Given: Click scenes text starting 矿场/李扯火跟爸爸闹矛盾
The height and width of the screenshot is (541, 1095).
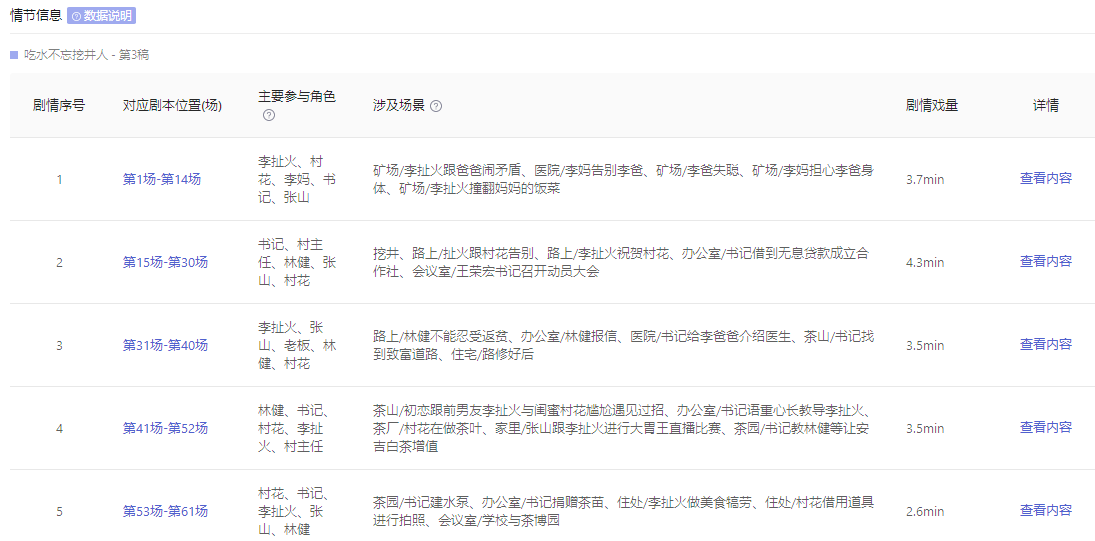Looking at the screenshot, I should pyautogui.click(x=624, y=179).
